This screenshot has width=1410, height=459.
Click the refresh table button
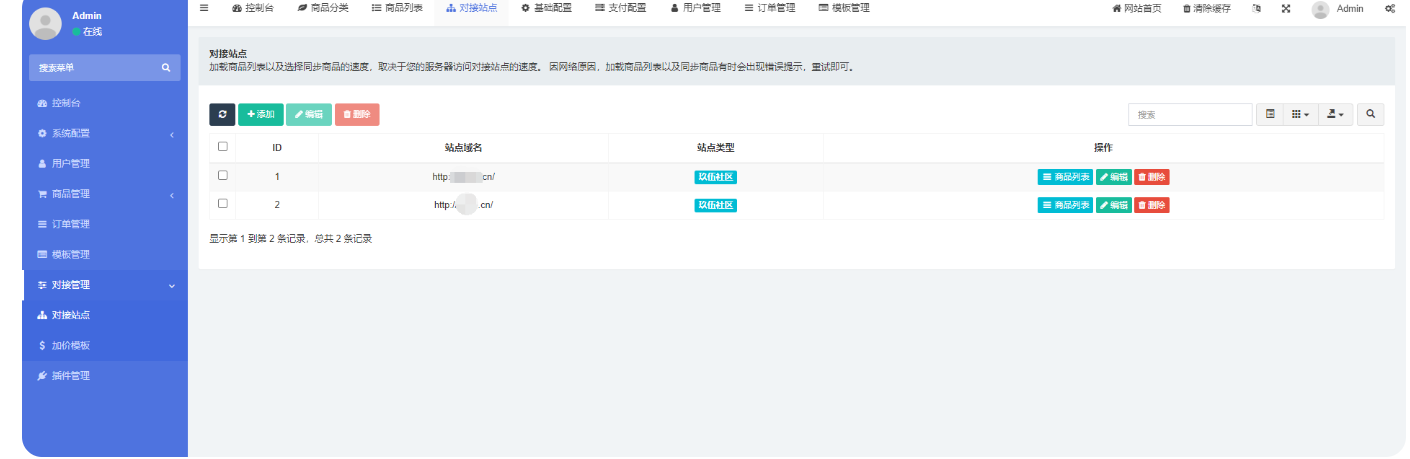[222, 114]
